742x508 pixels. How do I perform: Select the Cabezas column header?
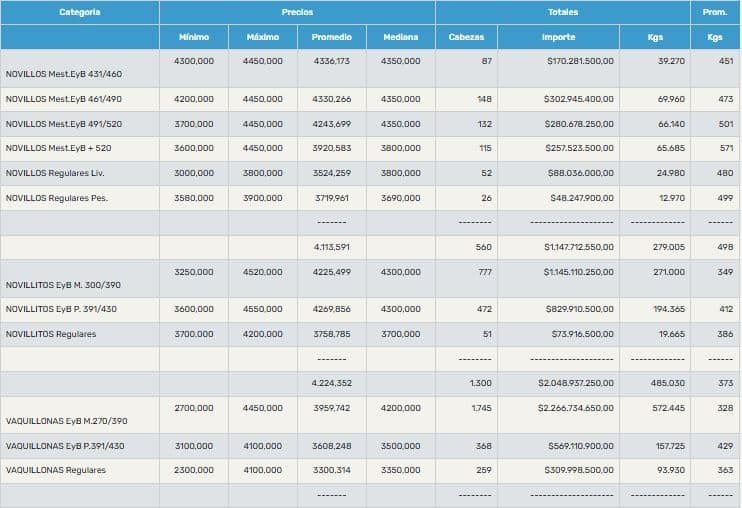466,37
